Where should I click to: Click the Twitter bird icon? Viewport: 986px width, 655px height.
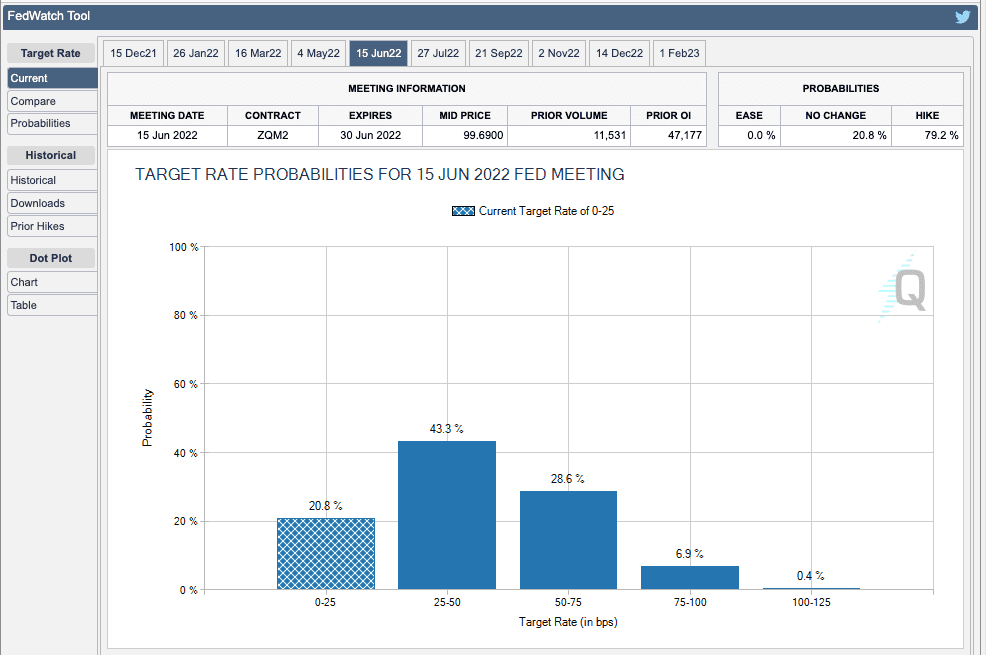963,17
